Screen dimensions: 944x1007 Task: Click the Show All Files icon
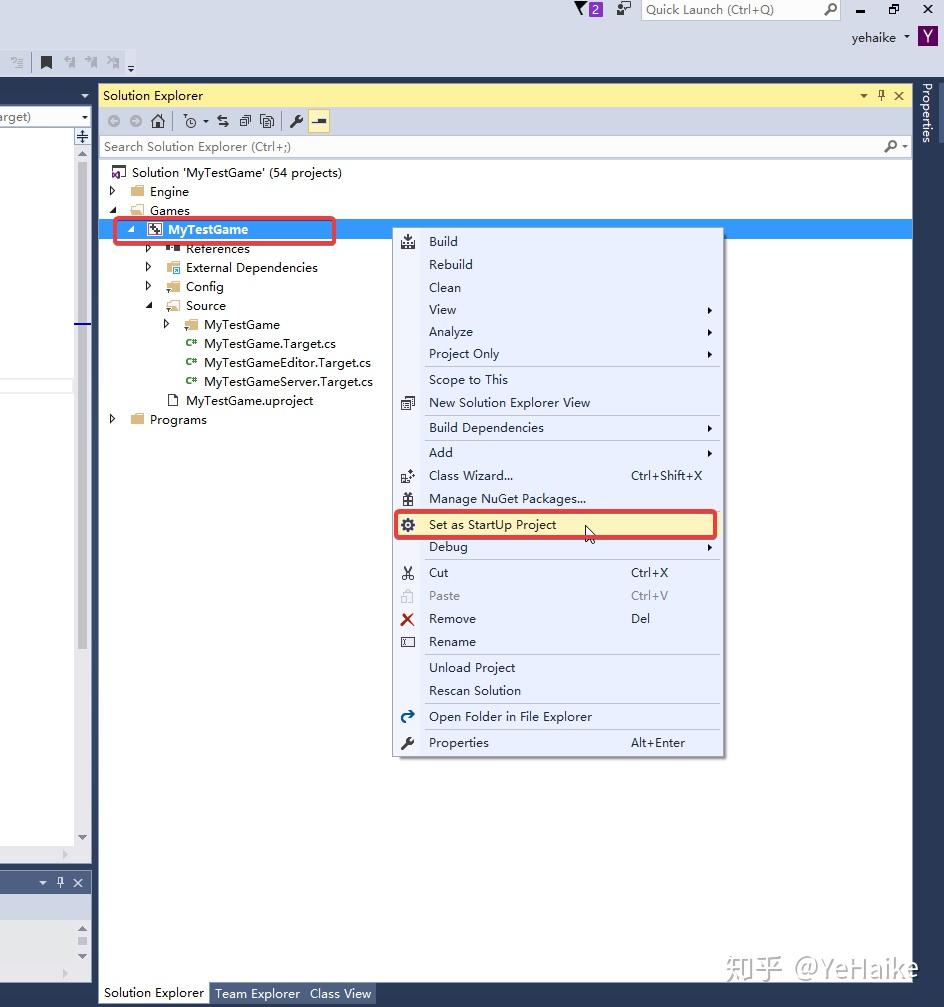coord(267,121)
